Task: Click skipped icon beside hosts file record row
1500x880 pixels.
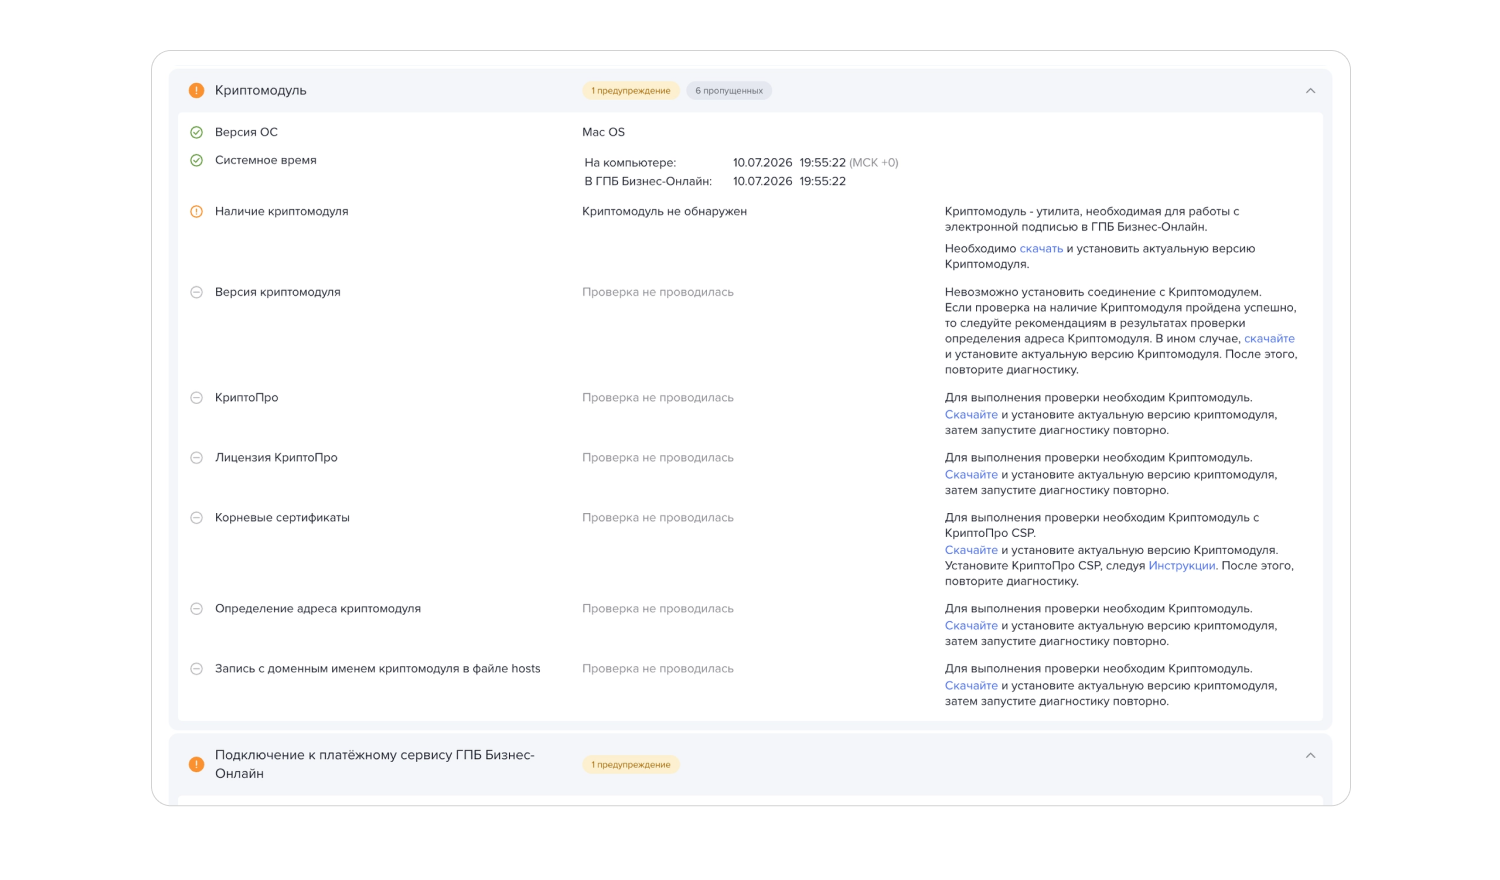Action: 197,669
